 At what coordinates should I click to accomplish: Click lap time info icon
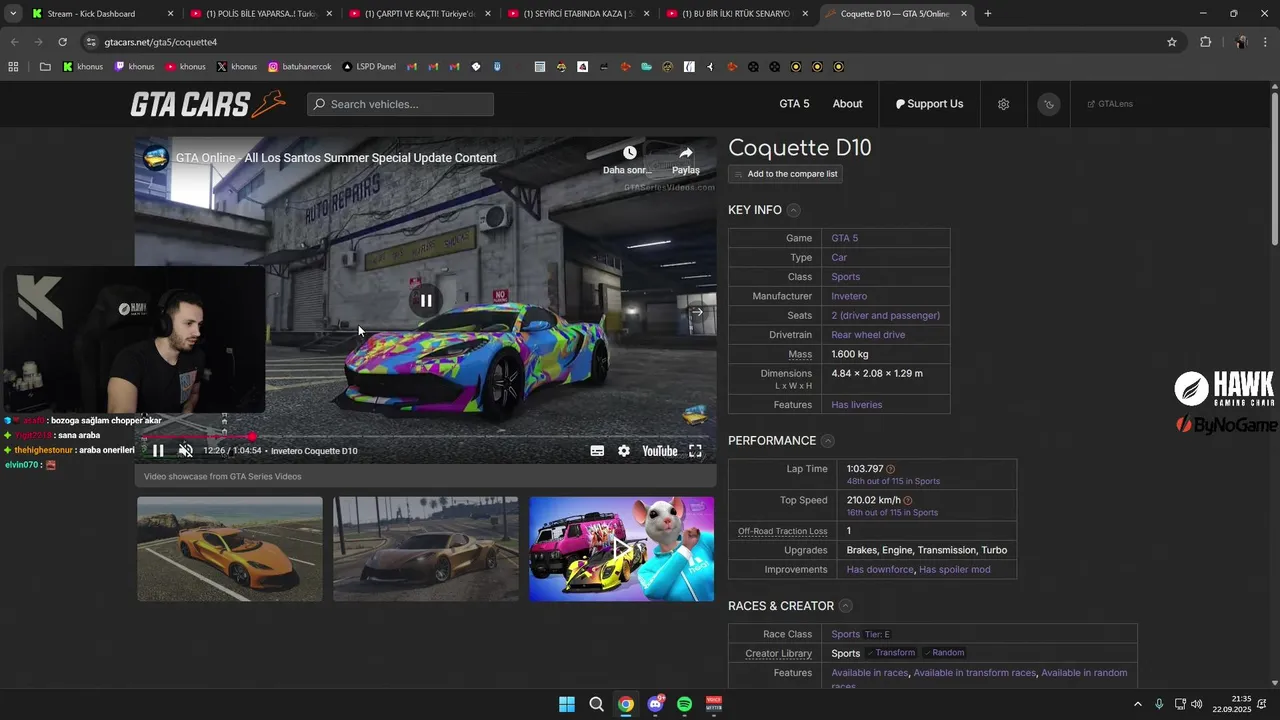click(890, 469)
